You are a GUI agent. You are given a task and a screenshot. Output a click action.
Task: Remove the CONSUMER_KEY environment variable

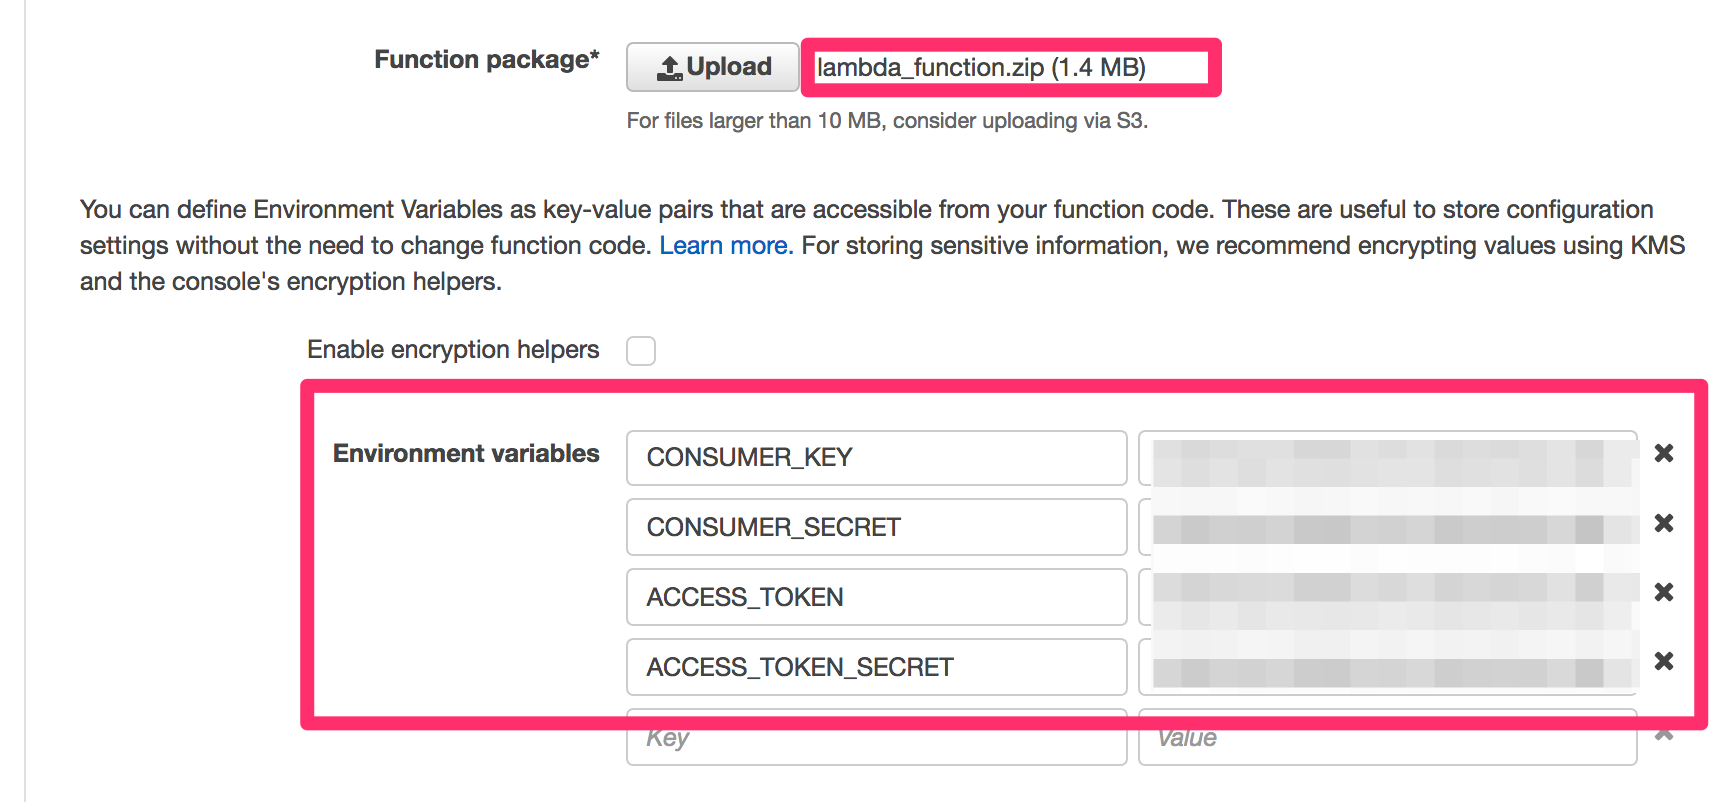click(1665, 453)
